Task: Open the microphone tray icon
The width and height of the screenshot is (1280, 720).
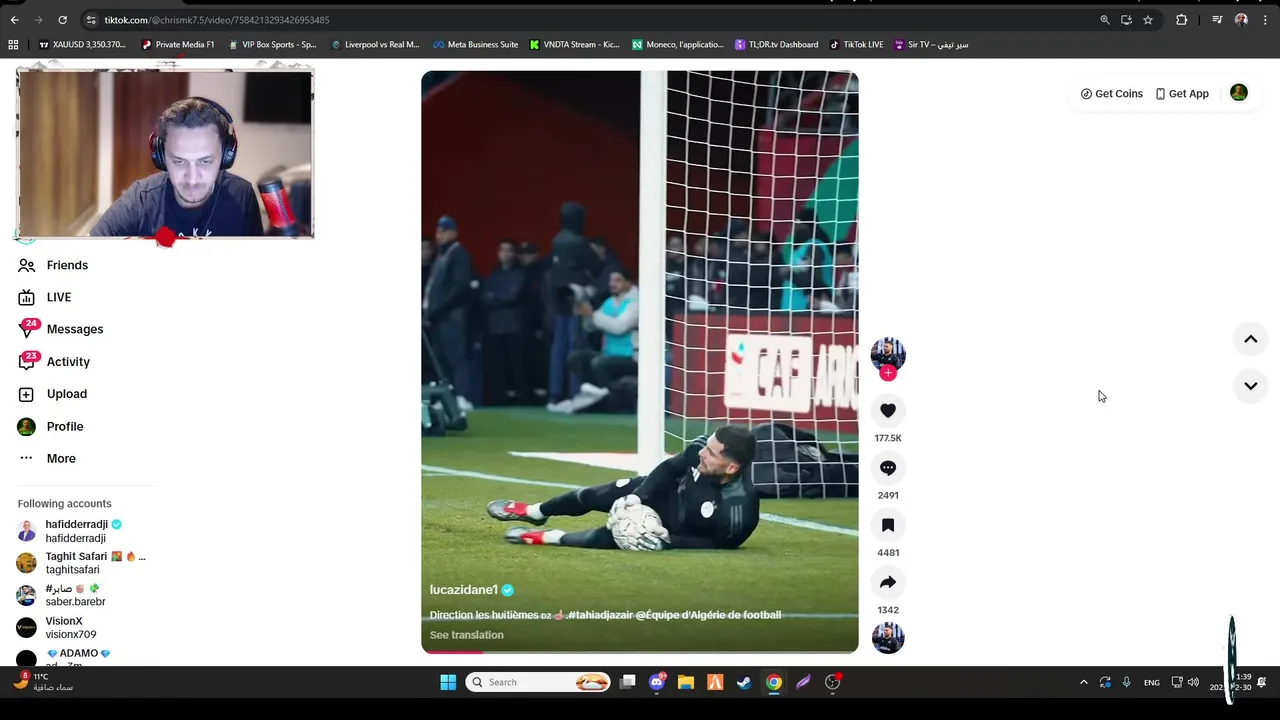Action: point(1126,682)
